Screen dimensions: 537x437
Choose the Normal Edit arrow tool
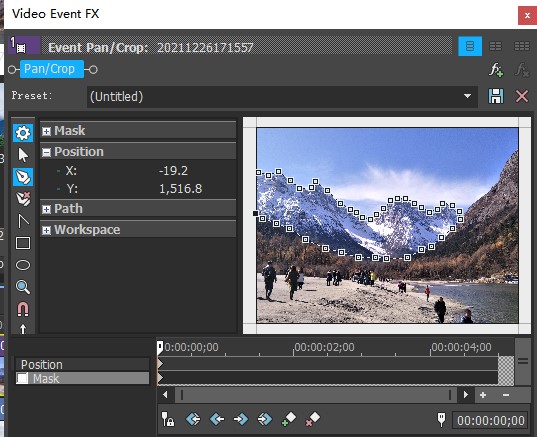point(23,155)
